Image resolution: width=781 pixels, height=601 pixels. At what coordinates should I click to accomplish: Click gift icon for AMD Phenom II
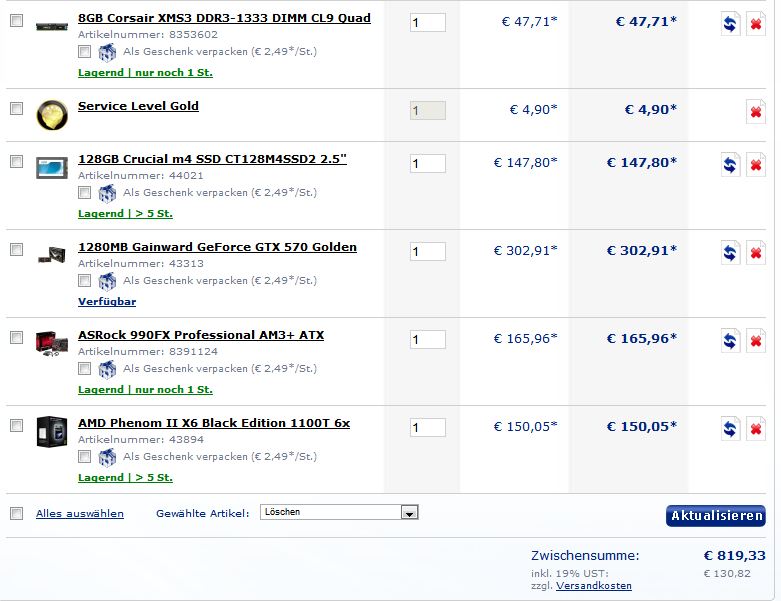107,457
